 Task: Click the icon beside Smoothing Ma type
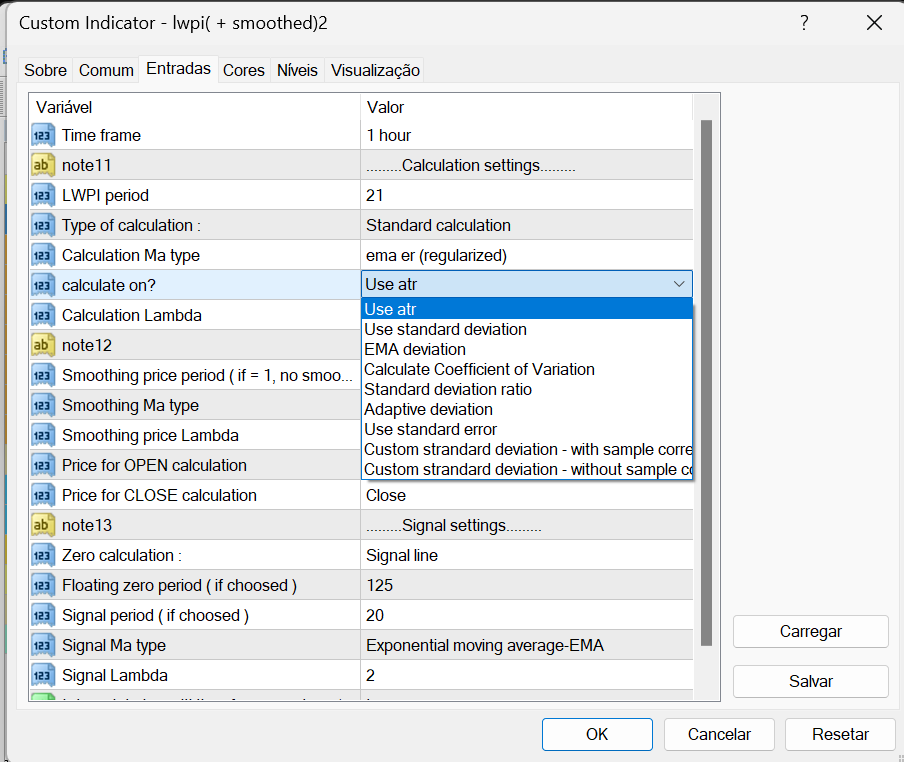(x=43, y=405)
